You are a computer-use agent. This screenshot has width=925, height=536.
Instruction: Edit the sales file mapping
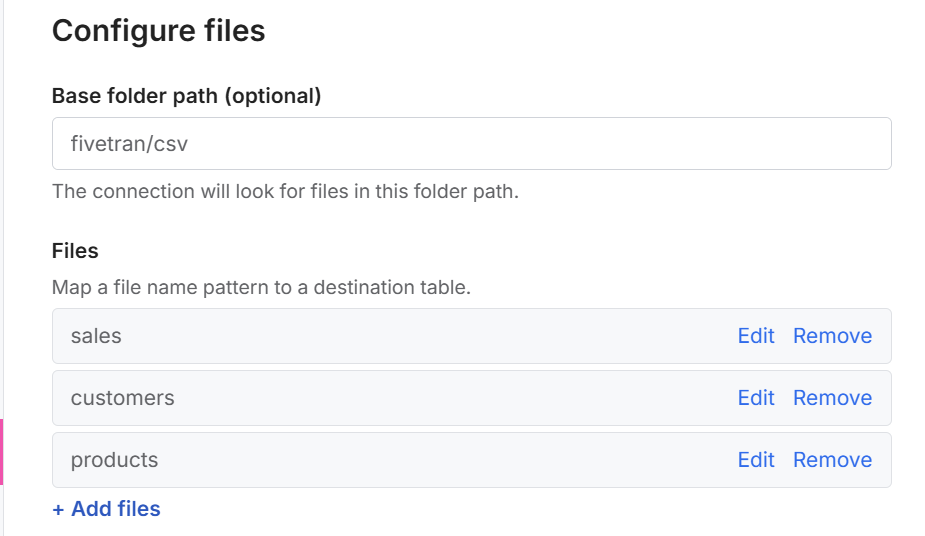point(756,336)
